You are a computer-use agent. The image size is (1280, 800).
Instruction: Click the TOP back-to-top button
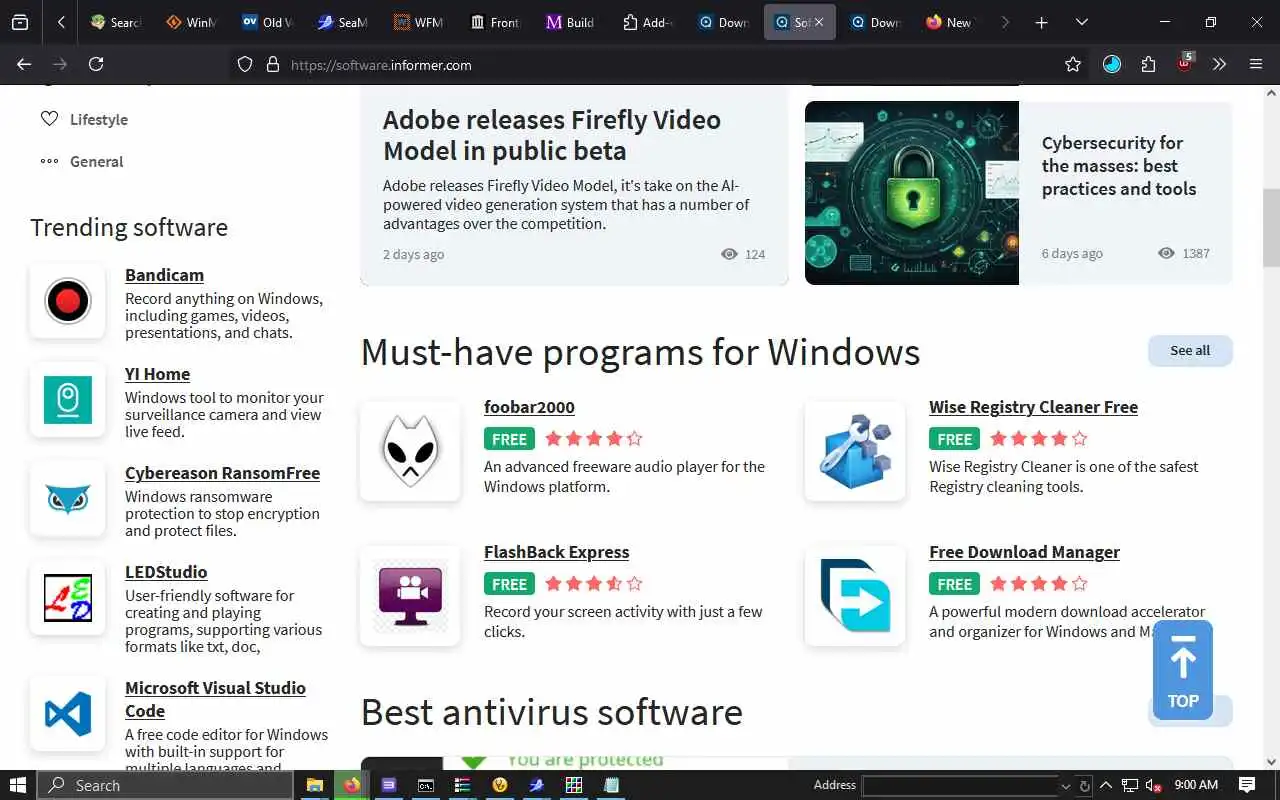(x=1183, y=670)
